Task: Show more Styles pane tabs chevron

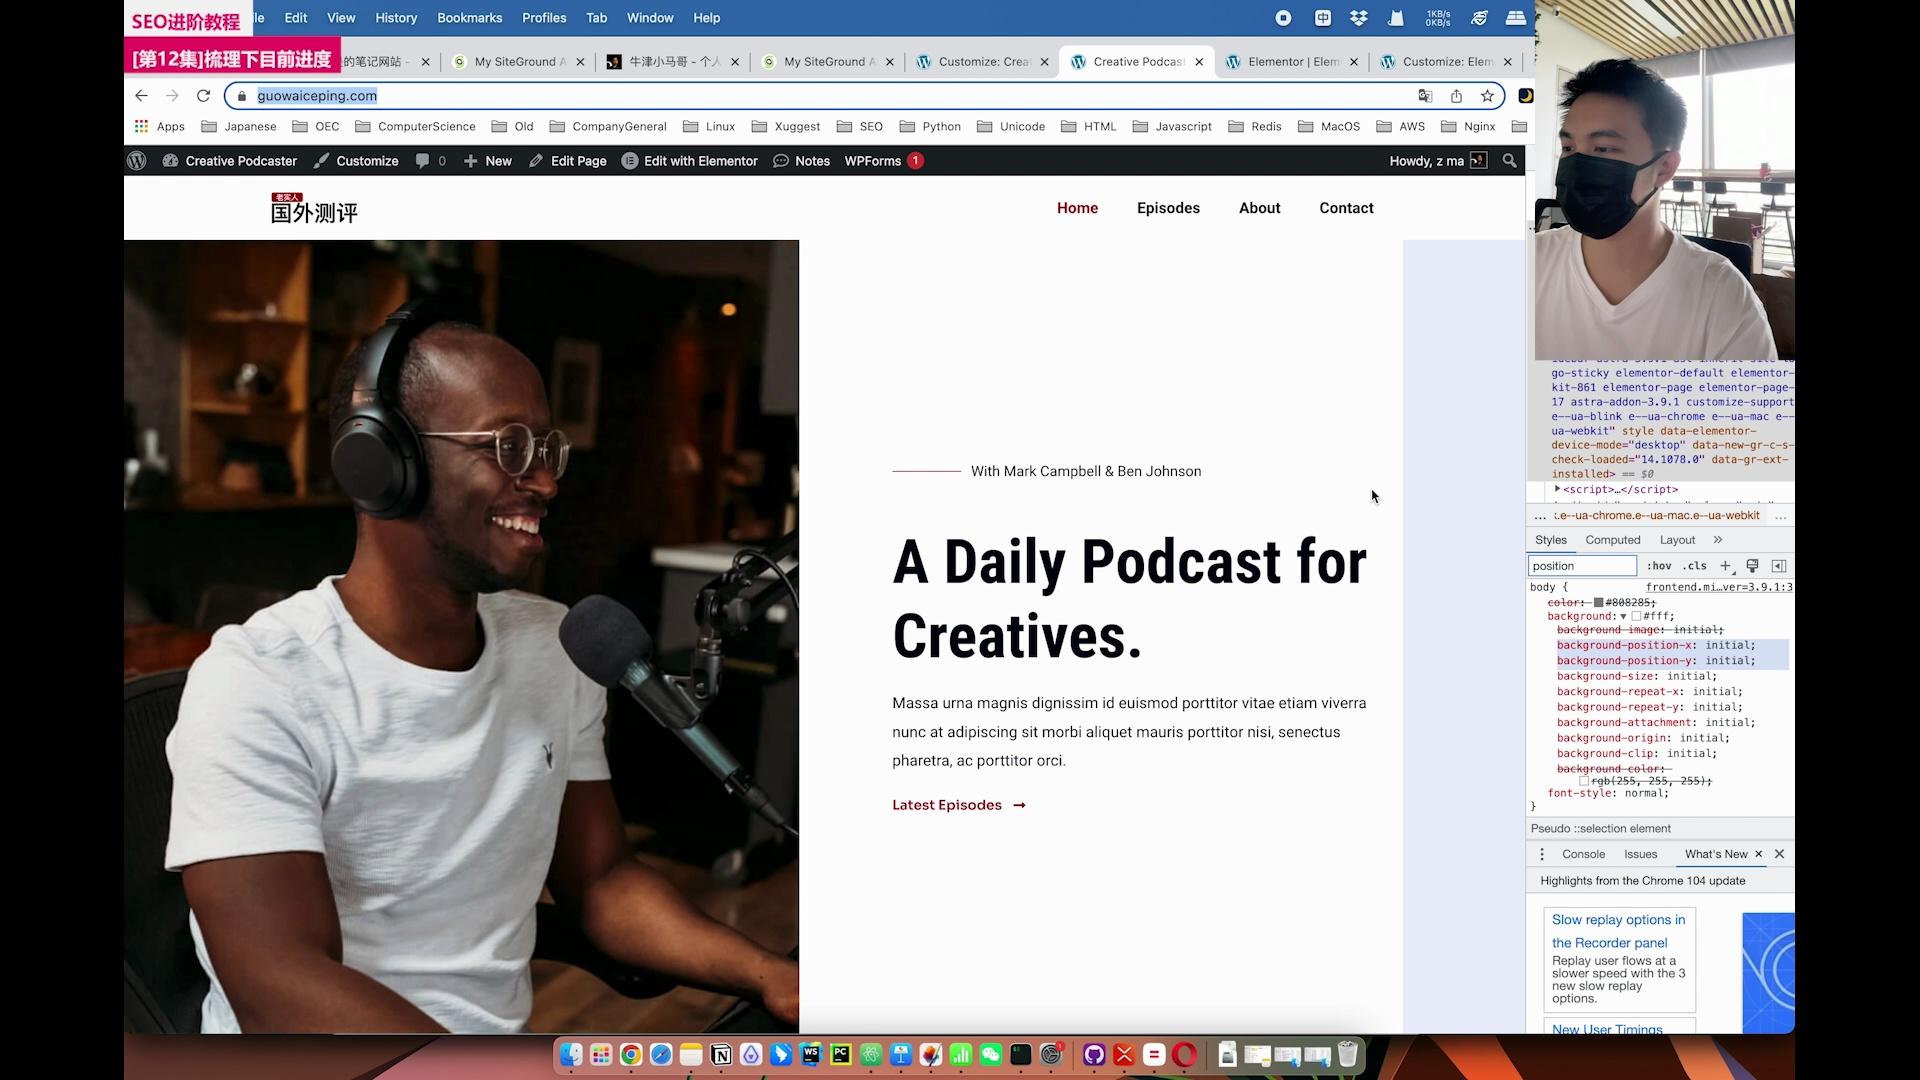Action: click(x=1718, y=540)
